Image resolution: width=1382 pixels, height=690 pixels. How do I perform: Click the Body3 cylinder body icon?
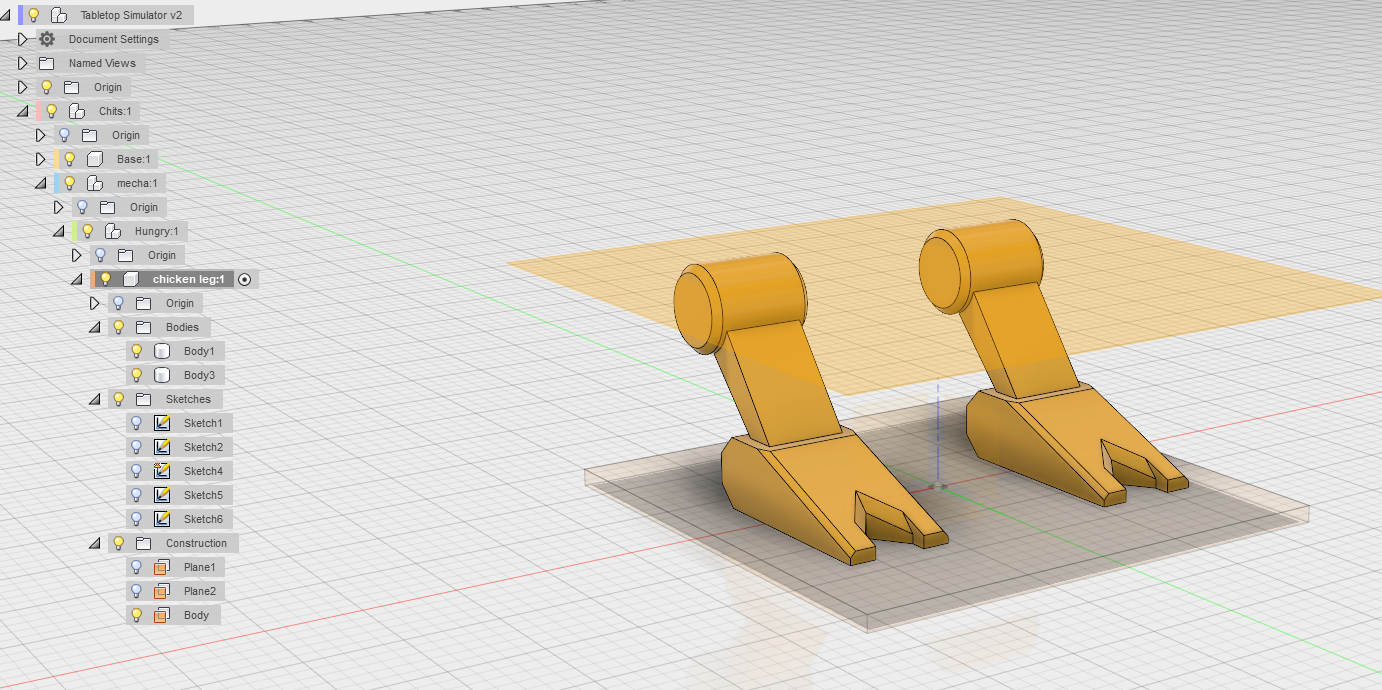point(162,375)
